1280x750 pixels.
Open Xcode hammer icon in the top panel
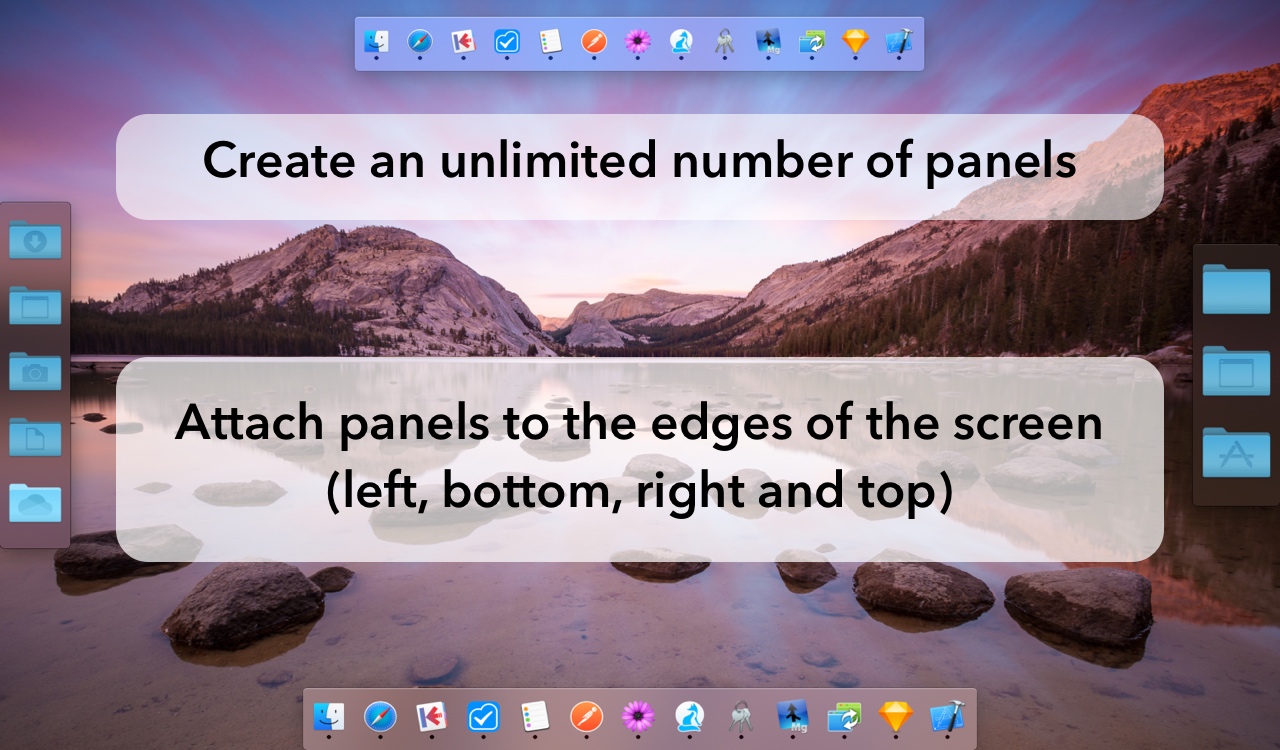coord(899,41)
